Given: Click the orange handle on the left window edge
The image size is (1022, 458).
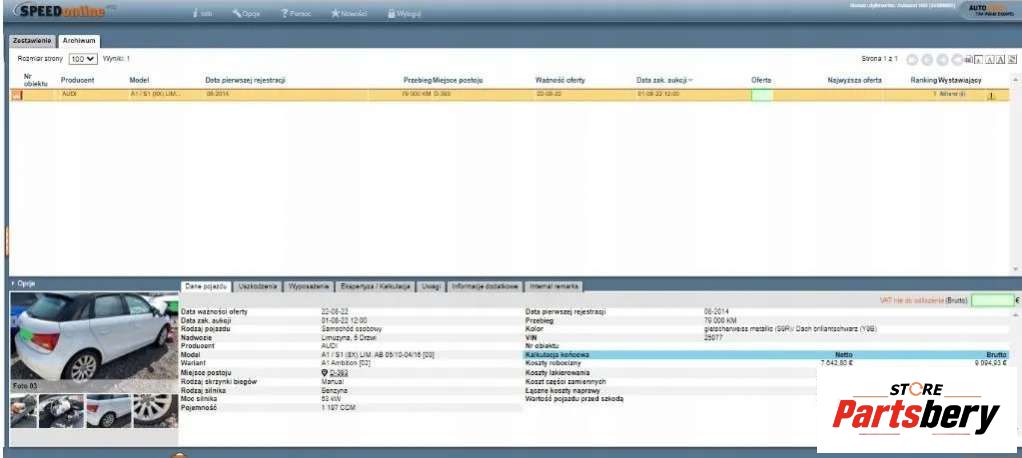Looking at the screenshot, I should tap(7, 241).
